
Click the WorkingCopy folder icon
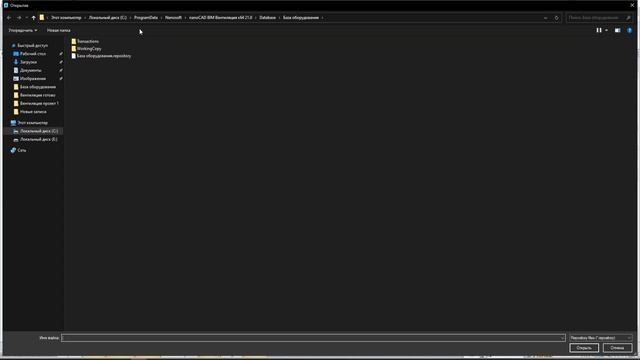(x=73, y=49)
